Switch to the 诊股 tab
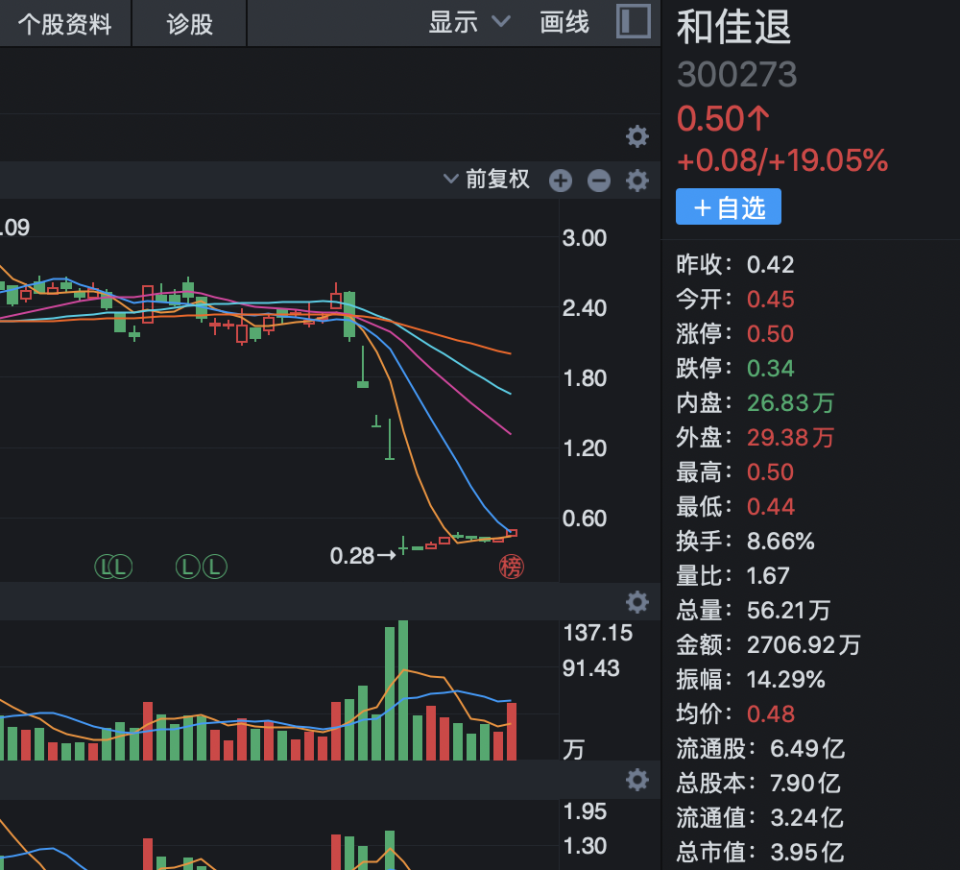Viewport: 960px width, 870px height. (x=188, y=24)
